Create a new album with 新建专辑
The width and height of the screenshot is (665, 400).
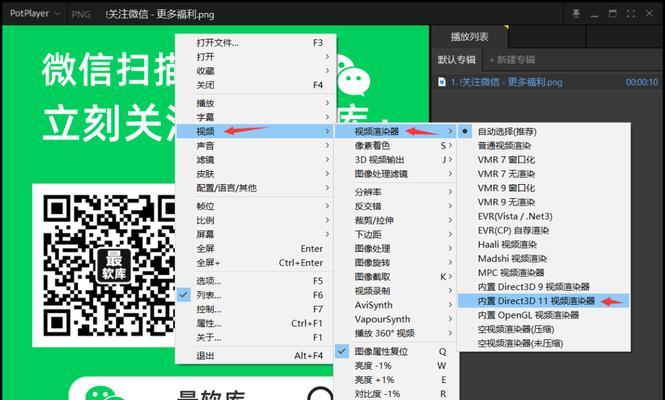click(512, 60)
